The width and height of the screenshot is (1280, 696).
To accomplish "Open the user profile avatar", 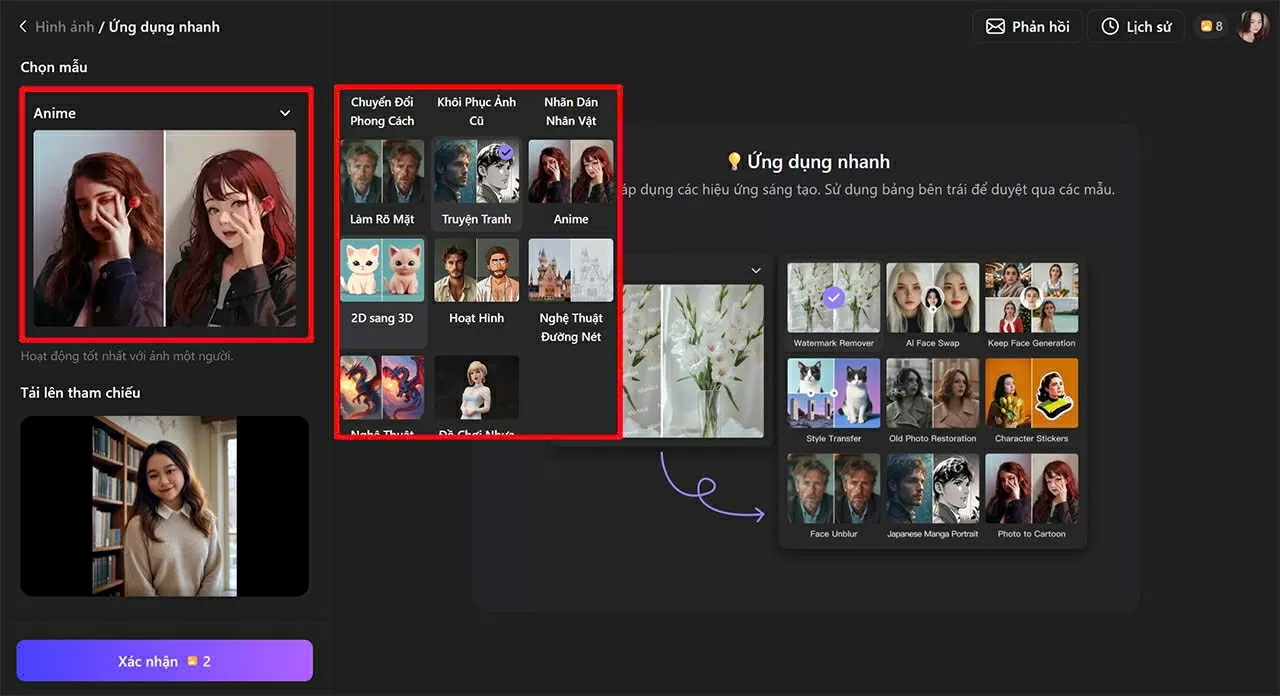I will 1253,27.
